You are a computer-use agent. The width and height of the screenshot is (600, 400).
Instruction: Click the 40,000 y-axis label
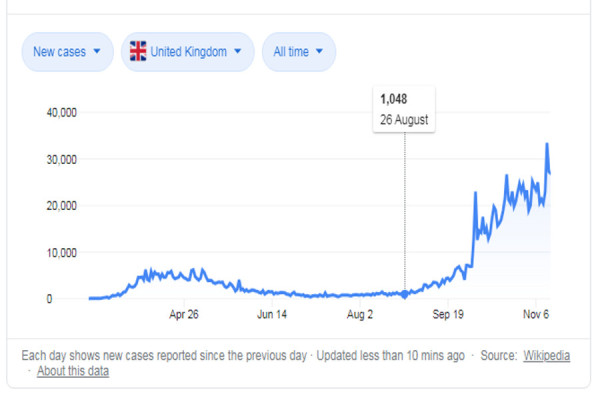click(x=62, y=112)
